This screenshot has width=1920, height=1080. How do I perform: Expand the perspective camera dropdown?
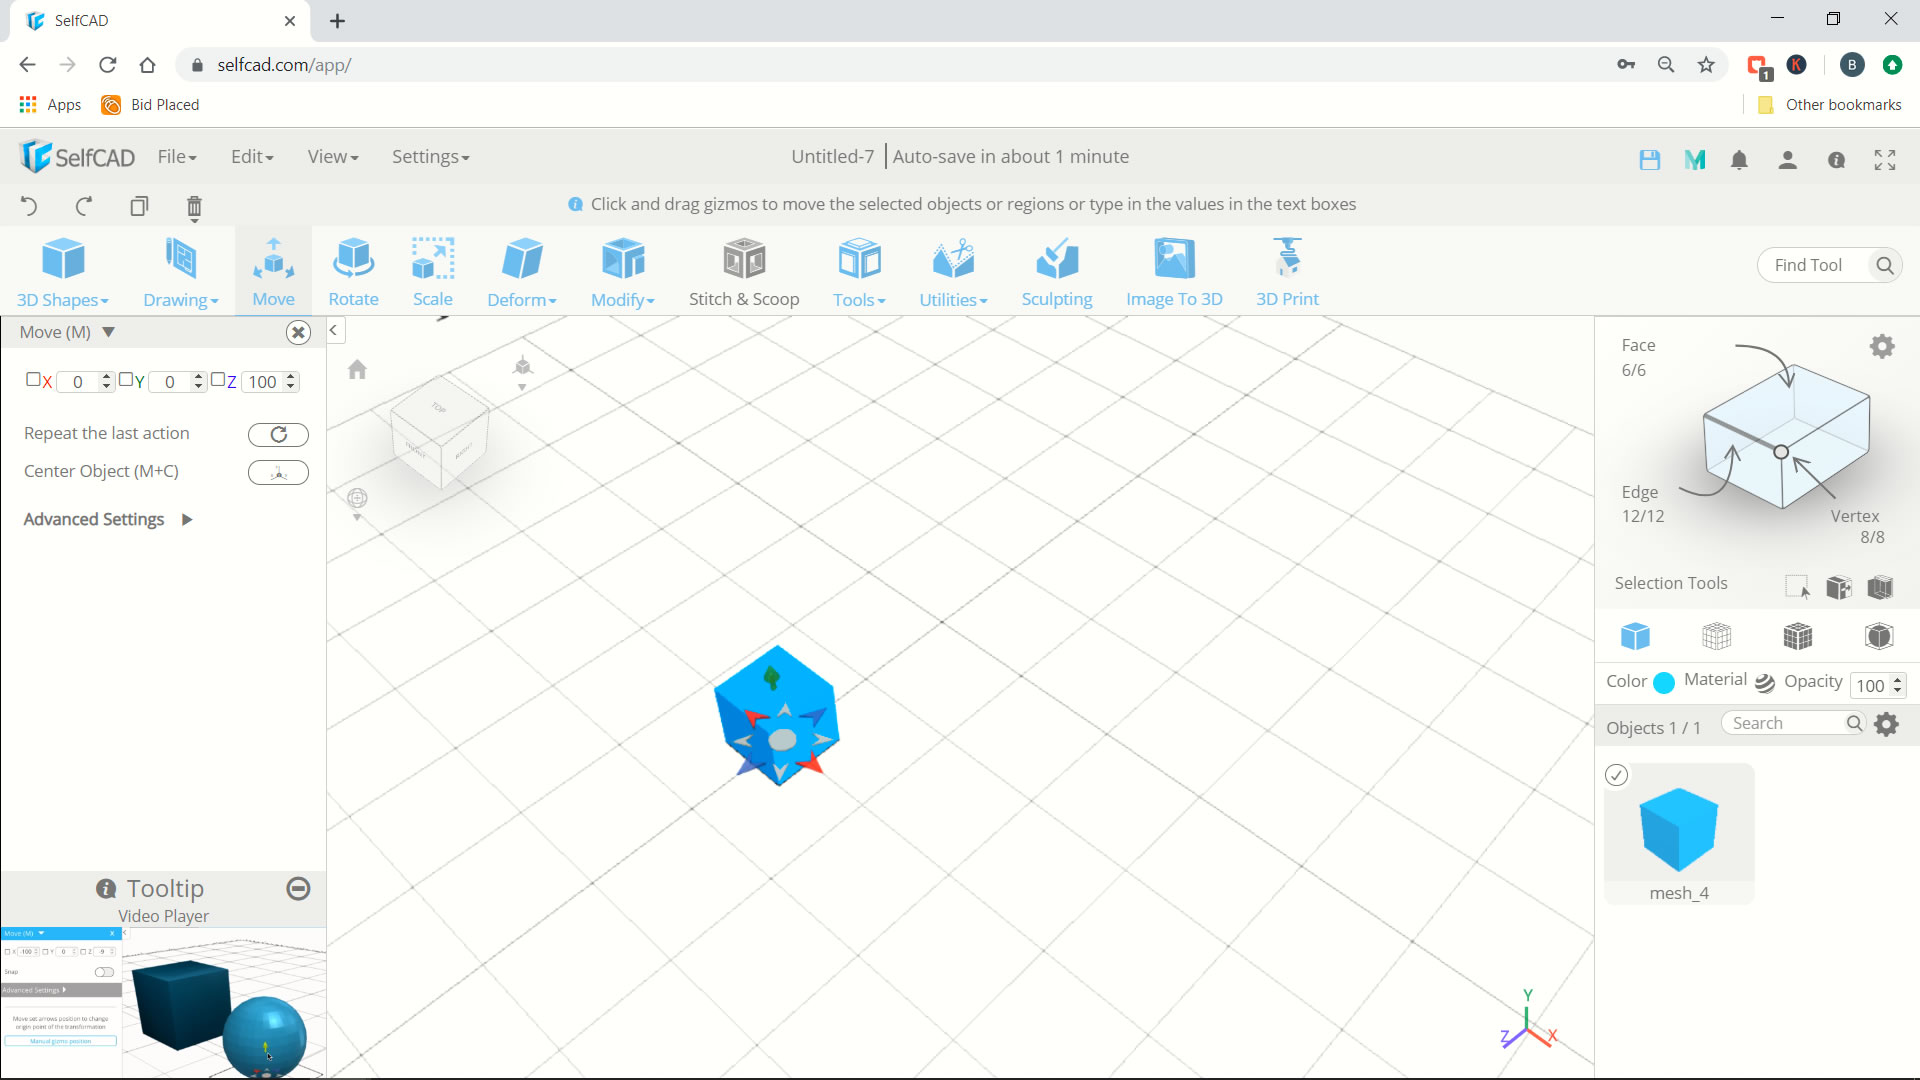pyautogui.click(x=522, y=388)
